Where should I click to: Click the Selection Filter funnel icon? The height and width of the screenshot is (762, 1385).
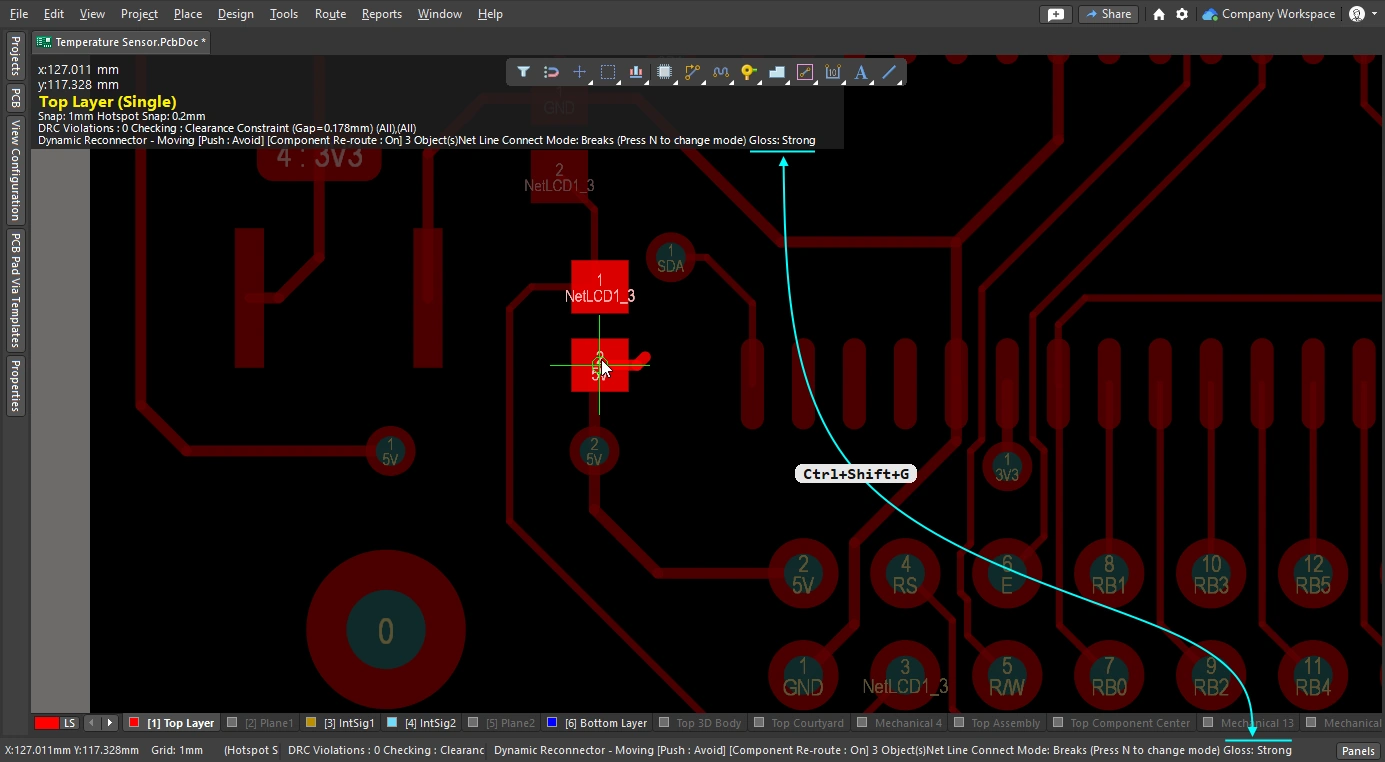point(523,72)
